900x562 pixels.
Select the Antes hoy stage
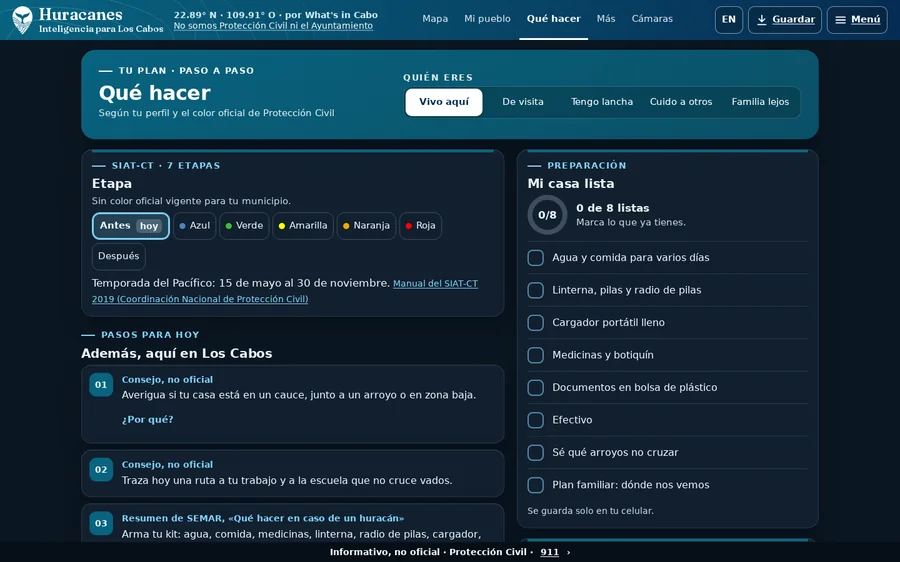pos(131,226)
